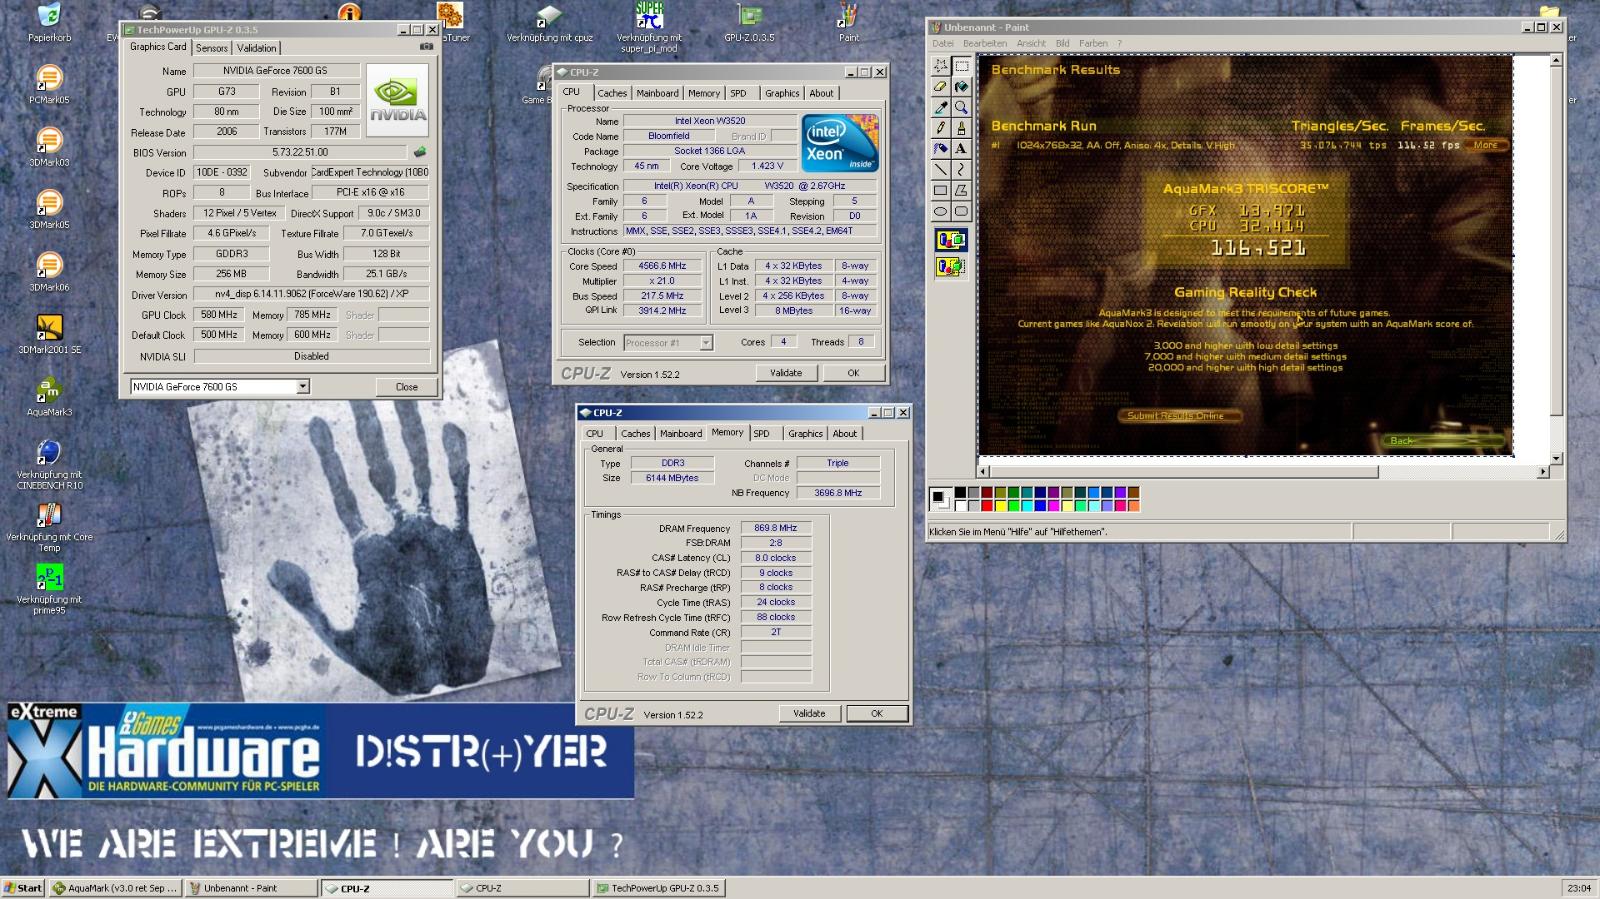This screenshot has width=1600, height=899.
Task: Open the Datei menu in Paint
Action: pos(943,43)
